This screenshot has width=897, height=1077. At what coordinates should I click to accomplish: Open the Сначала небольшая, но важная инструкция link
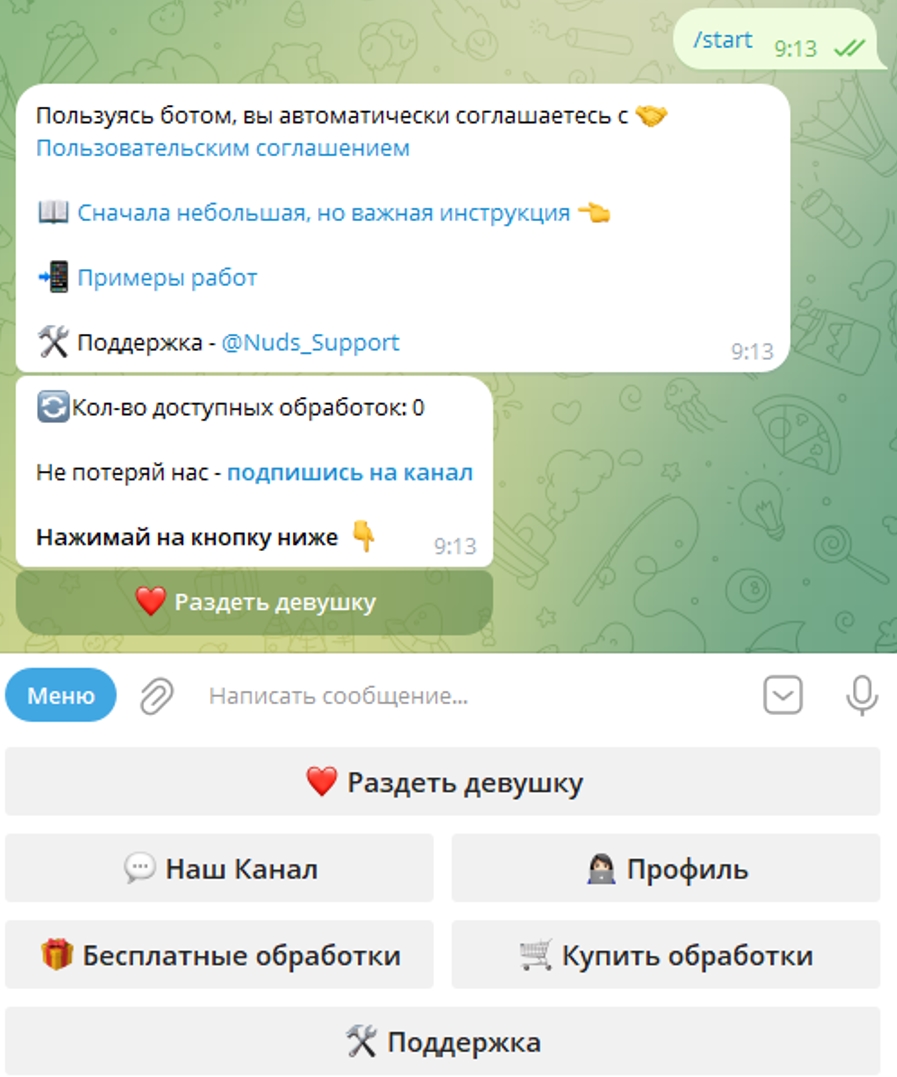point(323,213)
